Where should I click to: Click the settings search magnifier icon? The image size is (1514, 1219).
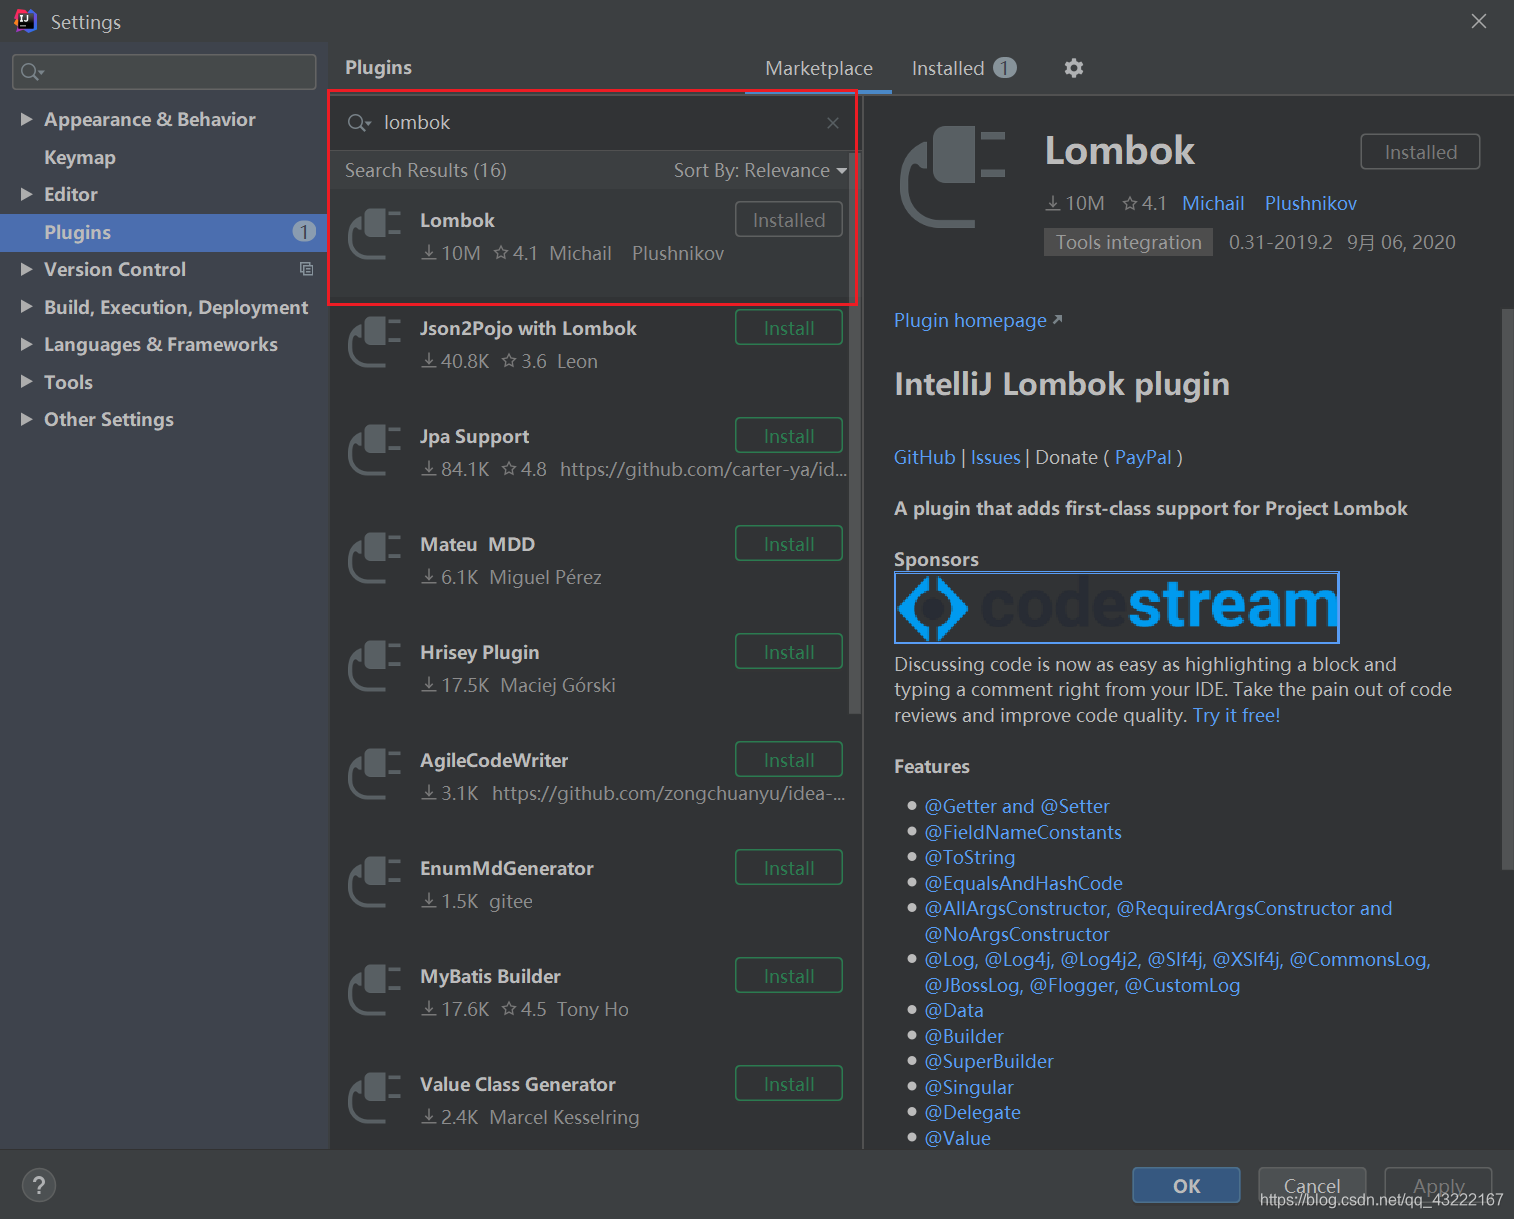click(32, 72)
